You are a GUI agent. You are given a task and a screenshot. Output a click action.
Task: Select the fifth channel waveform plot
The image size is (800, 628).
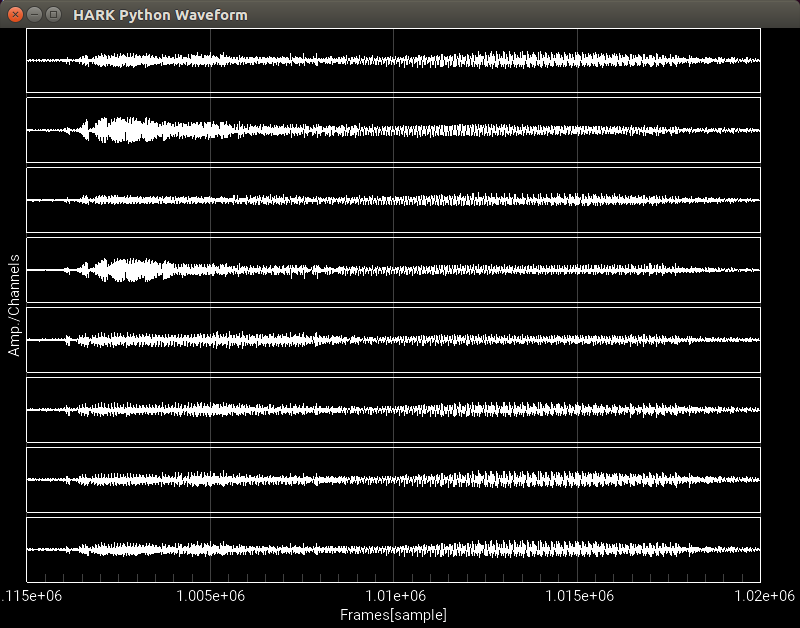(393, 340)
